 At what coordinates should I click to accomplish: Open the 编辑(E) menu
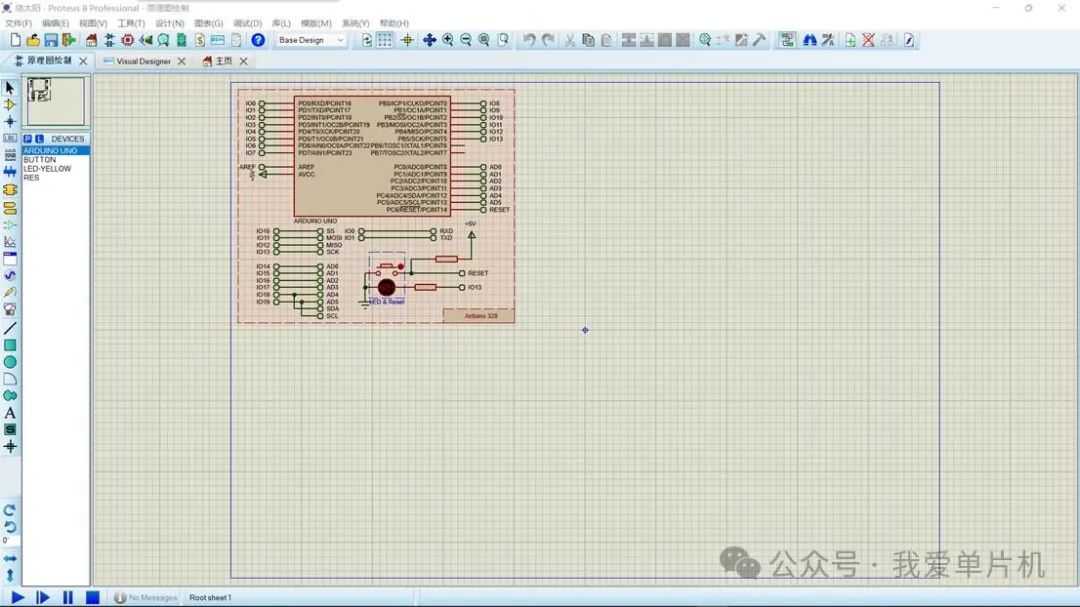56,23
